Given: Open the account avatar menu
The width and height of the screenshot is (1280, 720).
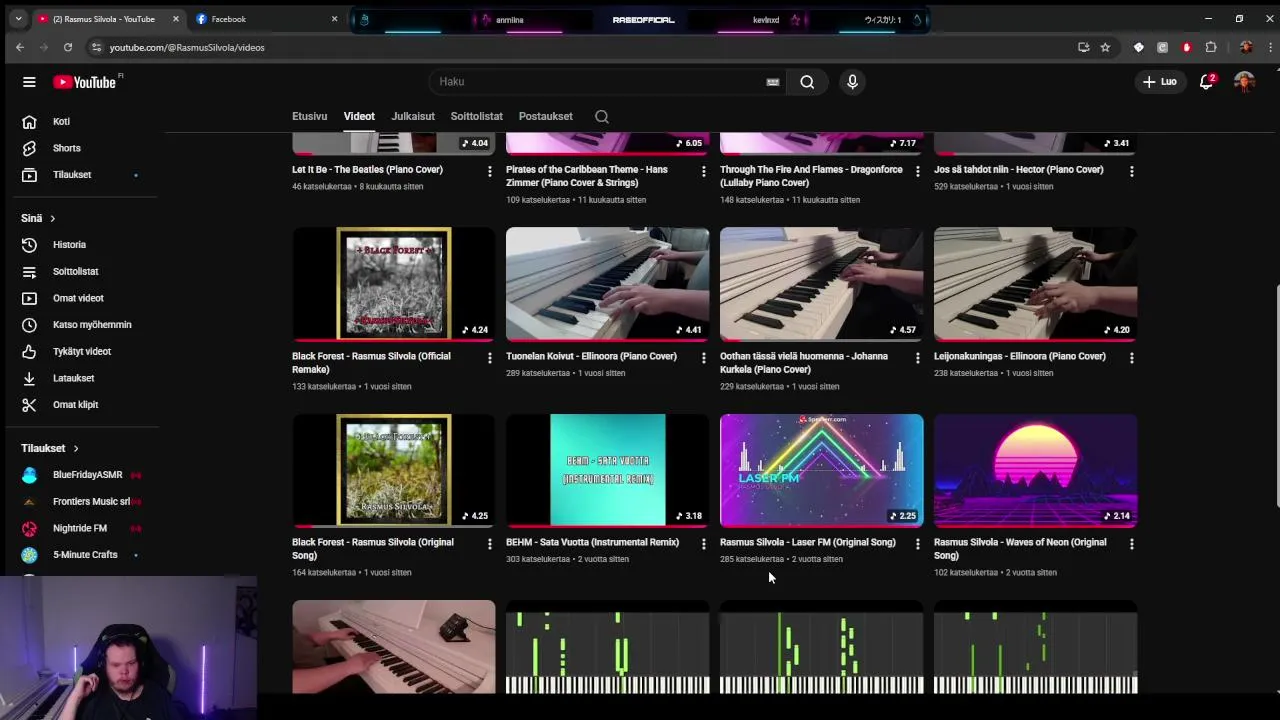Looking at the screenshot, I should pyautogui.click(x=1244, y=82).
